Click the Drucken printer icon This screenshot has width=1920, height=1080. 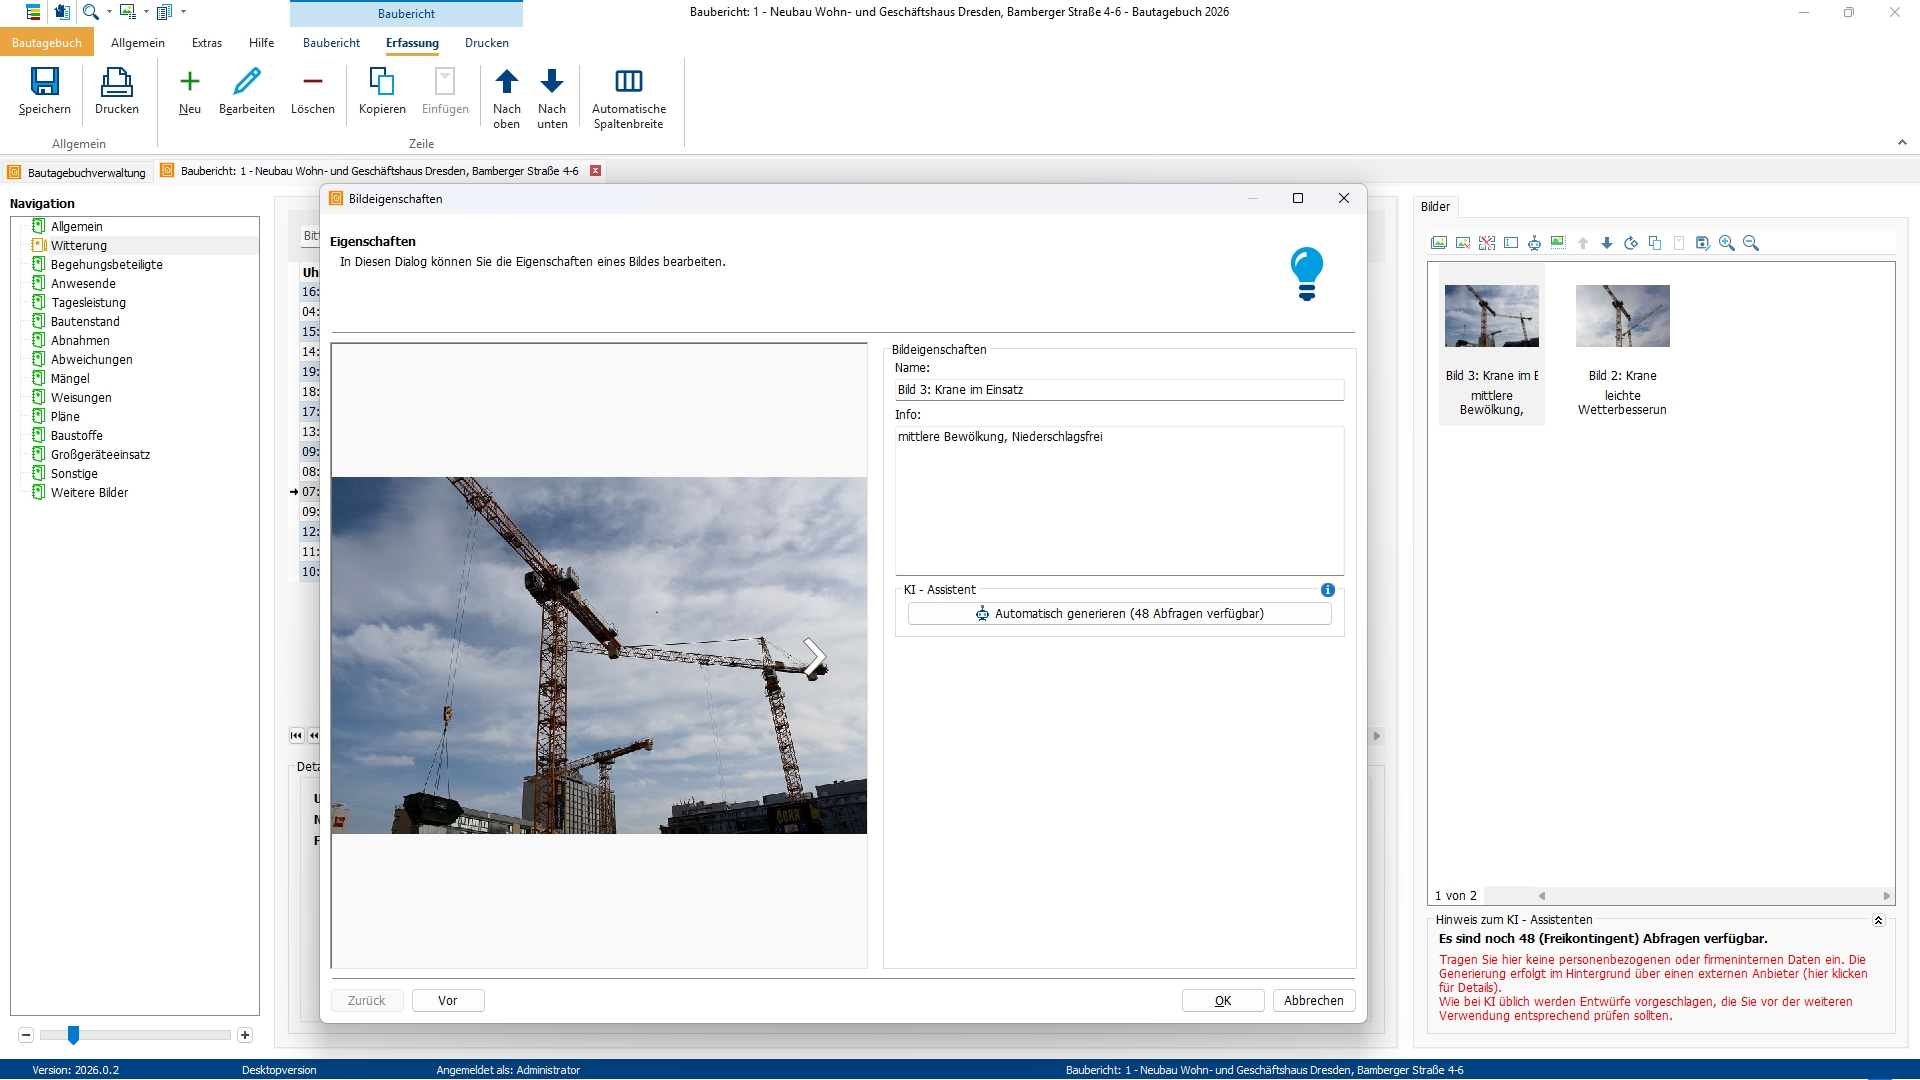(116, 82)
